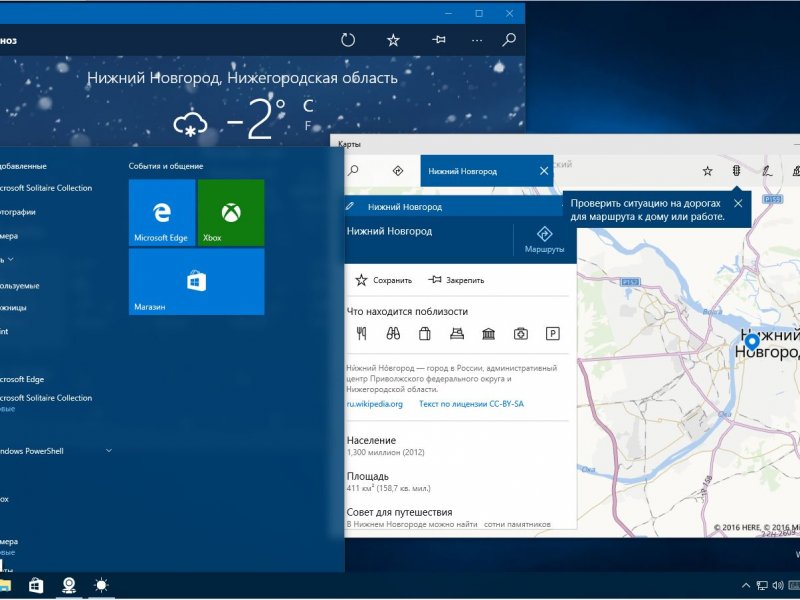
Task: Click the Windows PowerShell entry in Start menu
Action: [x=32, y=451]
